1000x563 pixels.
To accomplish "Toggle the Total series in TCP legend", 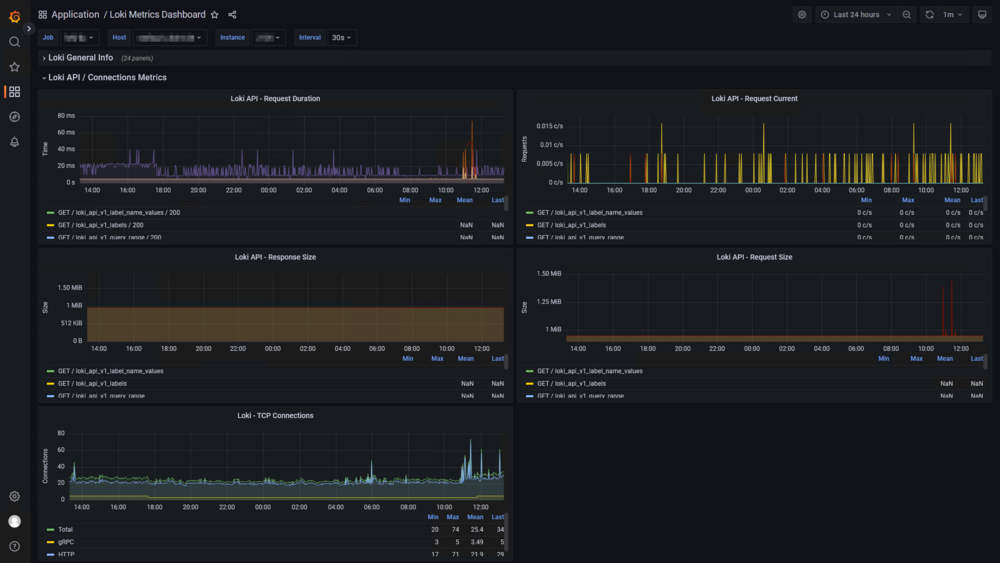I will coord(65,529).
